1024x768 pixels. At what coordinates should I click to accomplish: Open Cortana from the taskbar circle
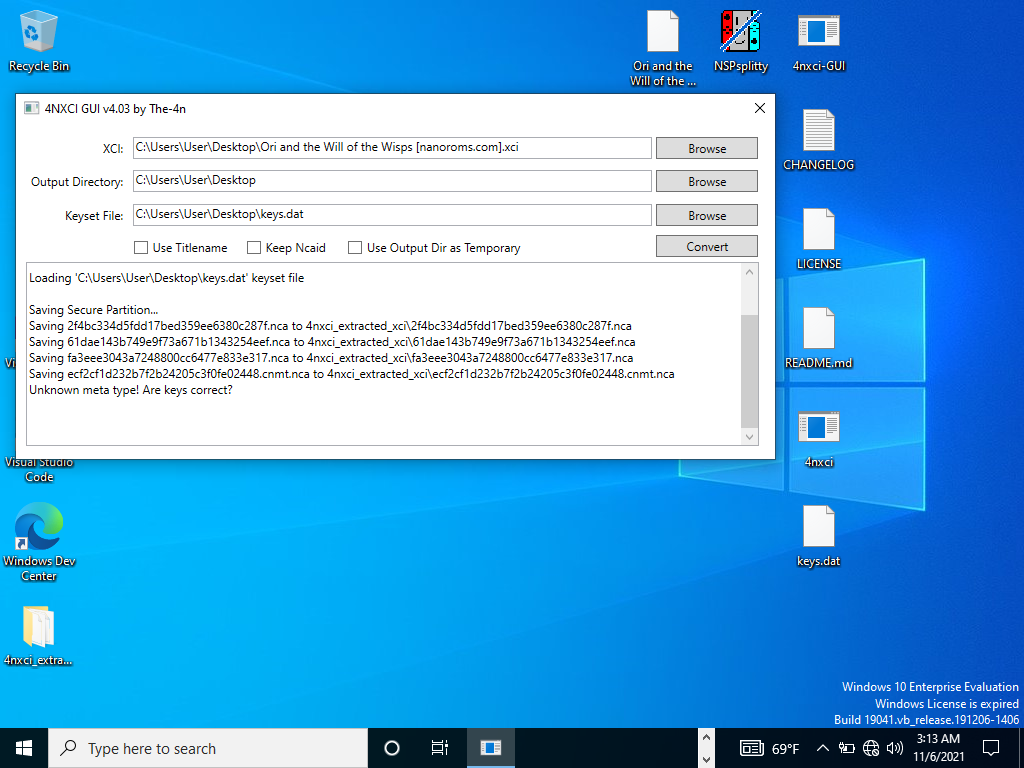[392, 748]
